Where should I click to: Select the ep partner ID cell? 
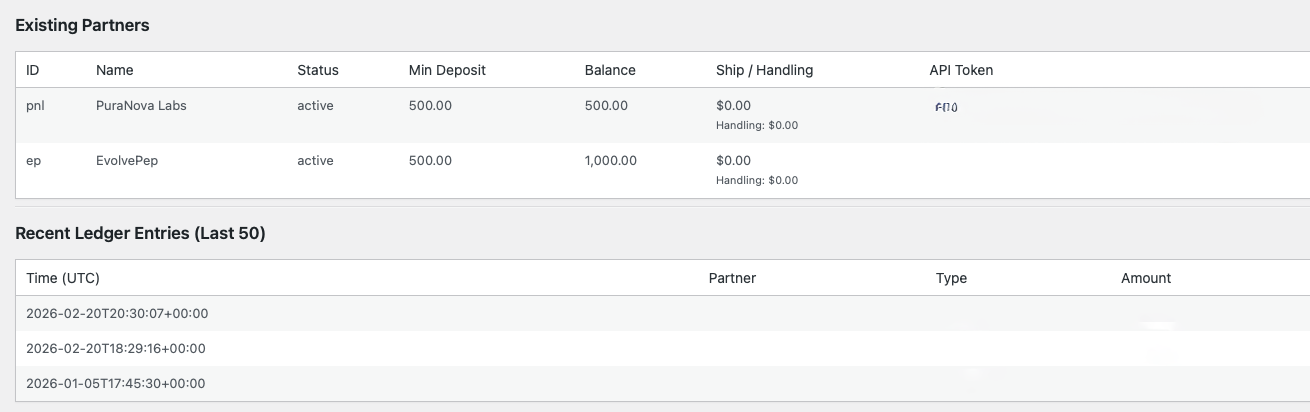(33, 161)
